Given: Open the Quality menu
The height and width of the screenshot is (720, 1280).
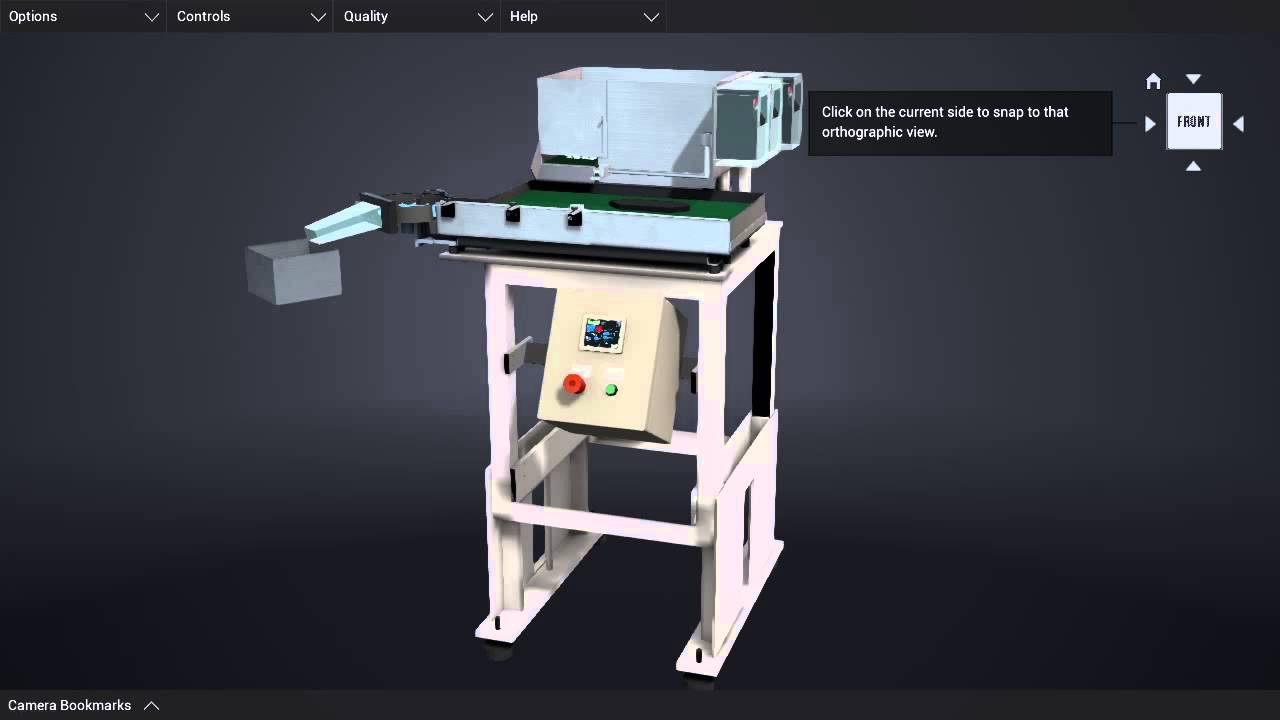Looking at the screenshot, I should (x=417, y=16).
